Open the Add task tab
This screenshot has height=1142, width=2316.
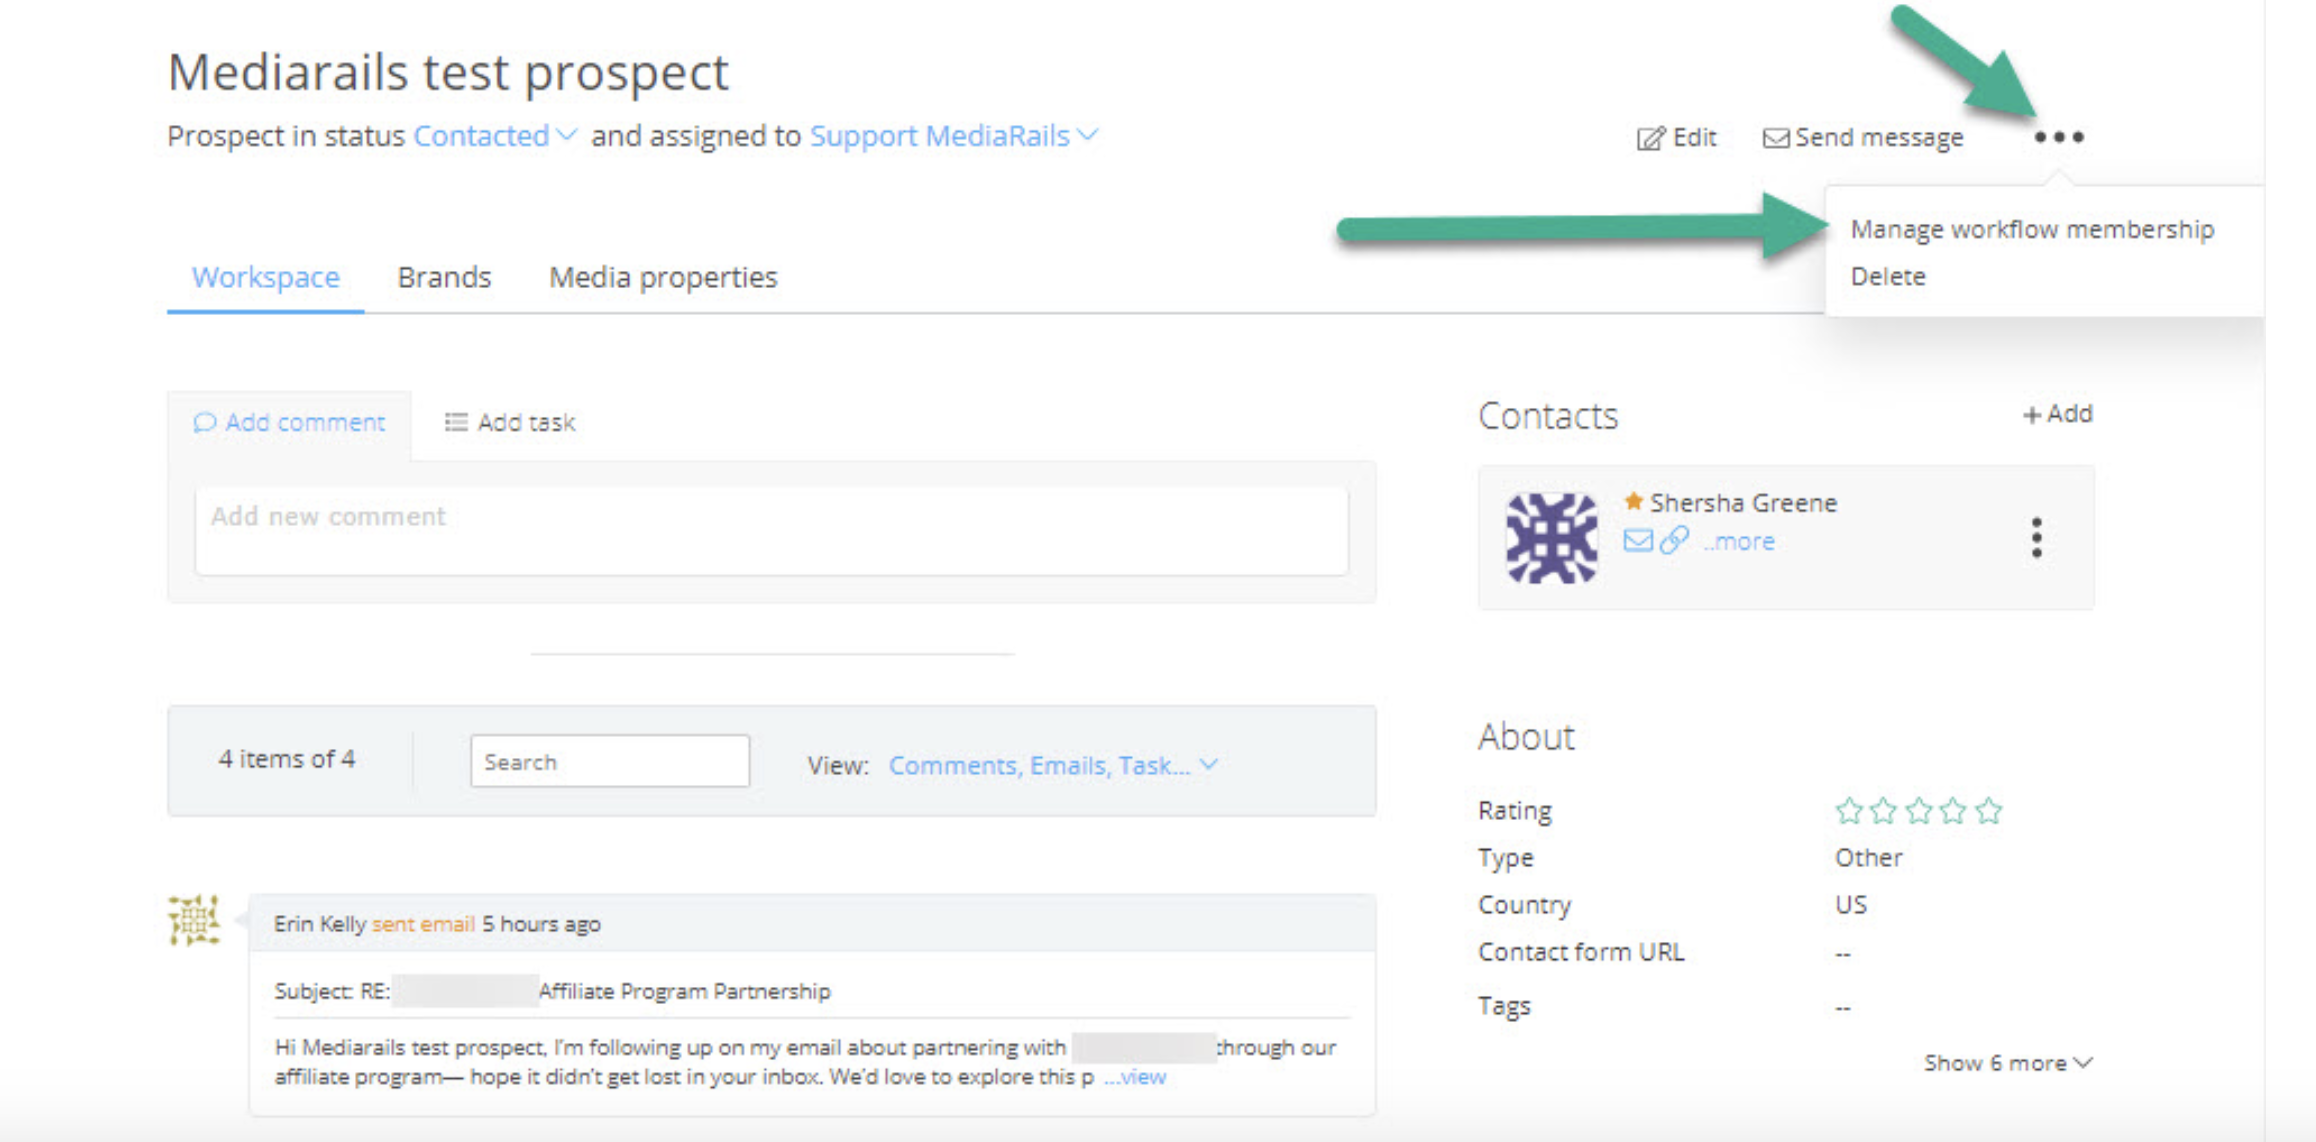point(510,422)
